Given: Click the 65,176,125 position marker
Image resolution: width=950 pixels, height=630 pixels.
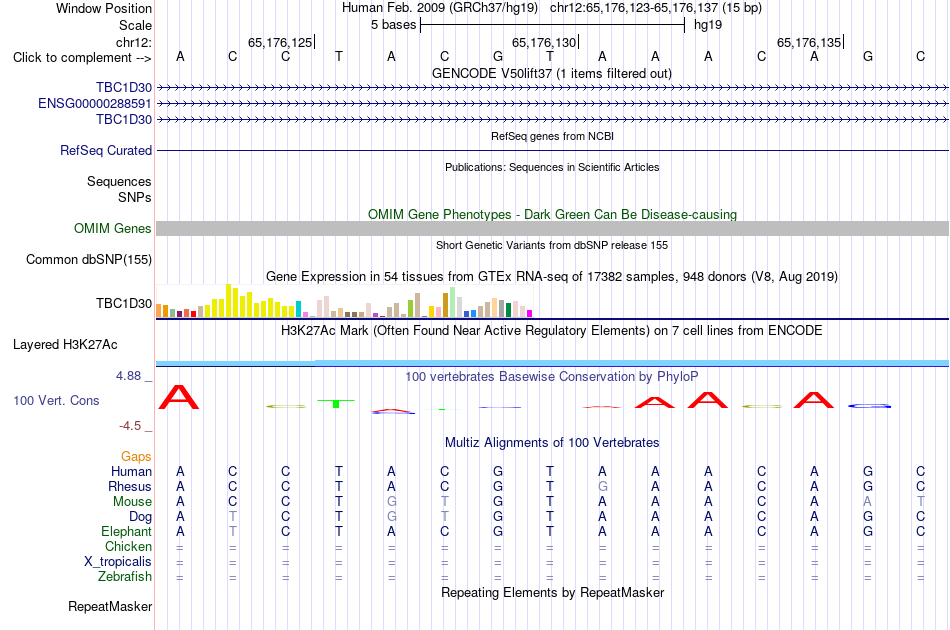Looking at the screenshot, I should (280, 42).
